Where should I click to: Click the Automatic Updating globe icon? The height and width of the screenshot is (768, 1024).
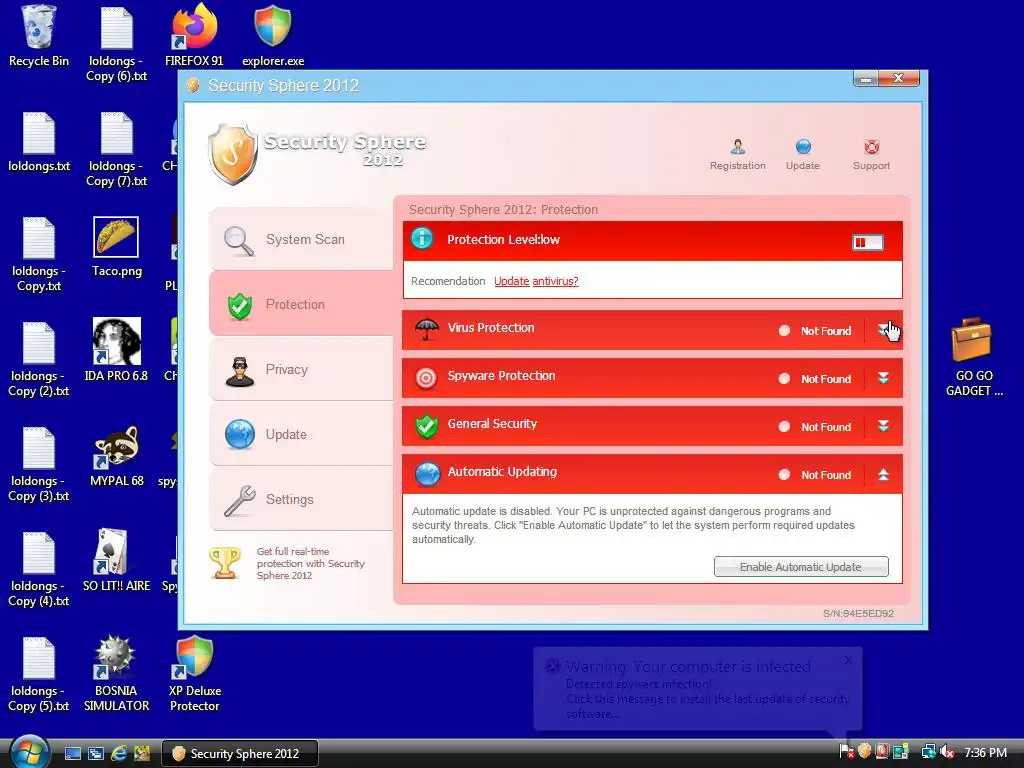coord(427,475)
